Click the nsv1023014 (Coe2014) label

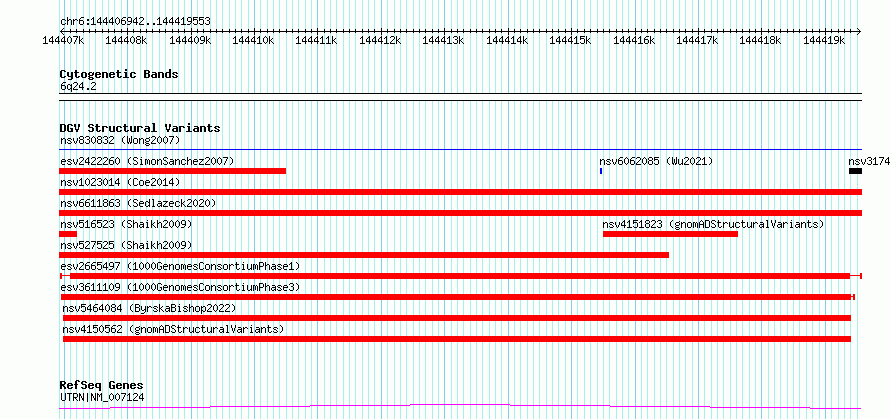pos(120,182)
